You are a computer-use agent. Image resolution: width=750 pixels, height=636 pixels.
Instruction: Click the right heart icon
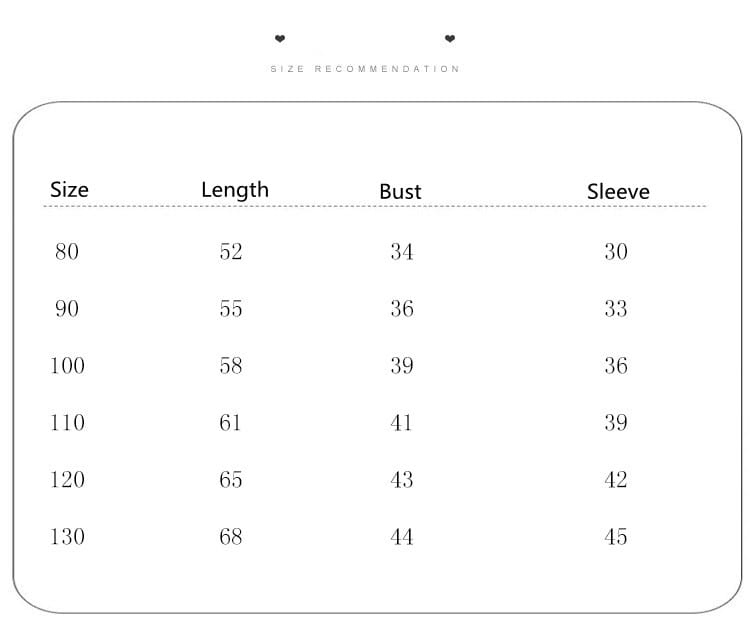[450, 39]
